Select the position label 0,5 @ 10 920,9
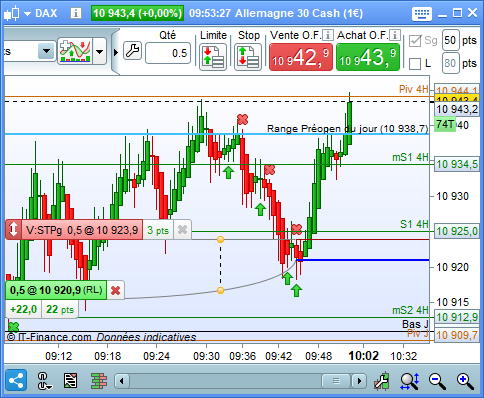Screen dimensions: 484x398 tap(56, 290)
